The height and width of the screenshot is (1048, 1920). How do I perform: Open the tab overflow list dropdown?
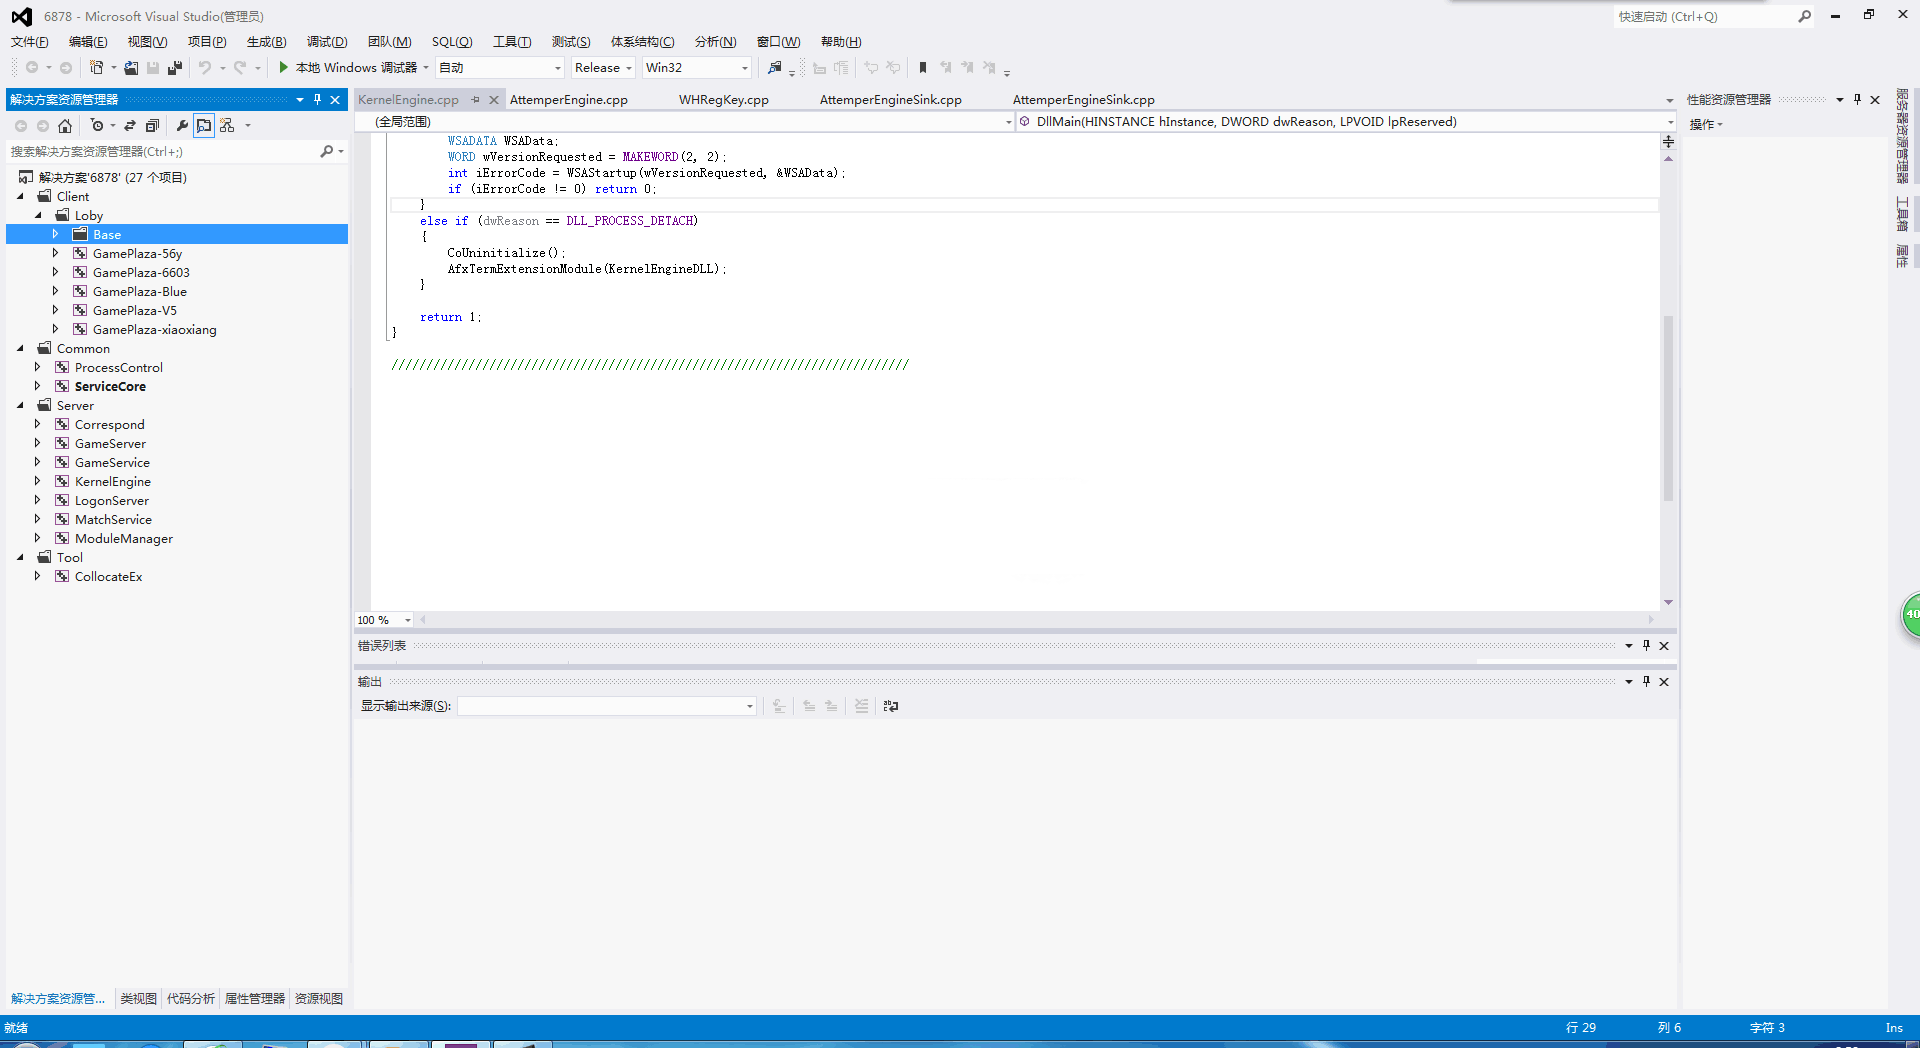[1669, 100]
